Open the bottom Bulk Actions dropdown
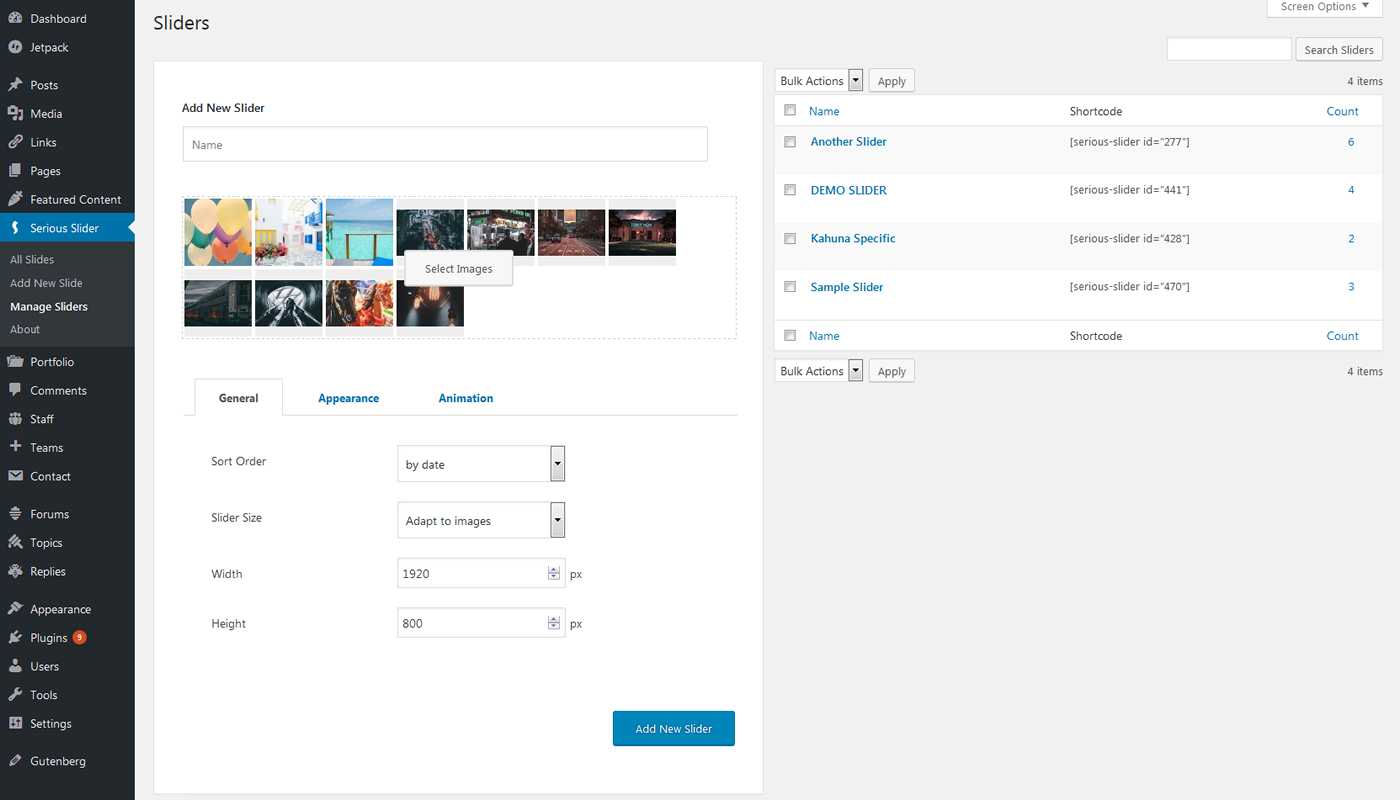 (819, 371)
